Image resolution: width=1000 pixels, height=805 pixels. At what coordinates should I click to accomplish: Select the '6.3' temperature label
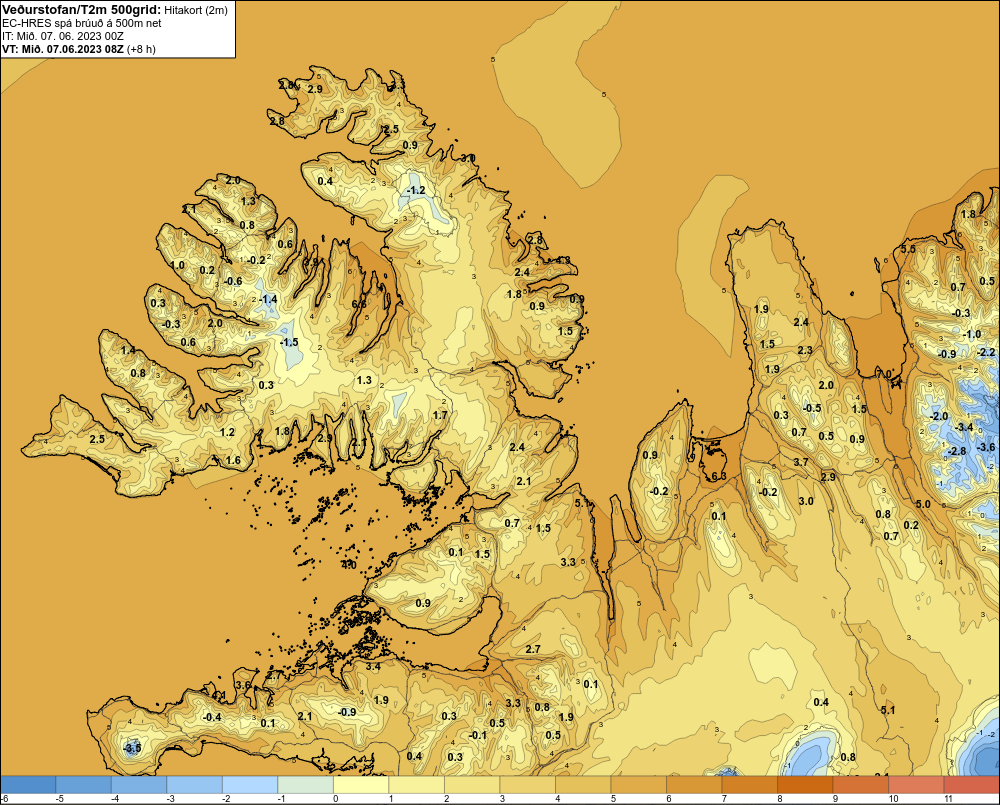coord(719,476)
